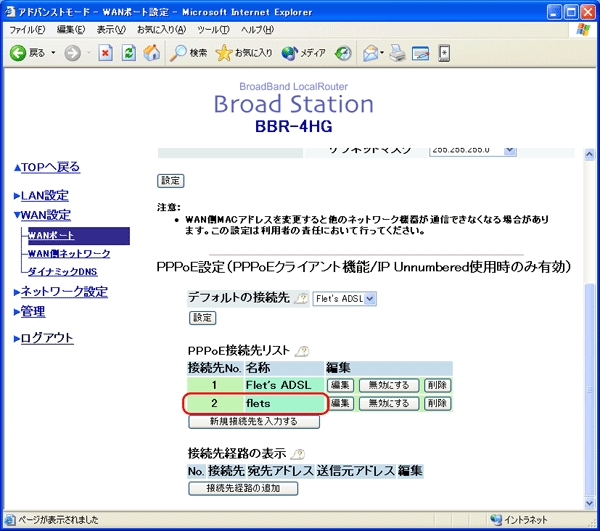Click the page vertical scrollbar thumb
This screenshot has height=531, width=600.
590,390
